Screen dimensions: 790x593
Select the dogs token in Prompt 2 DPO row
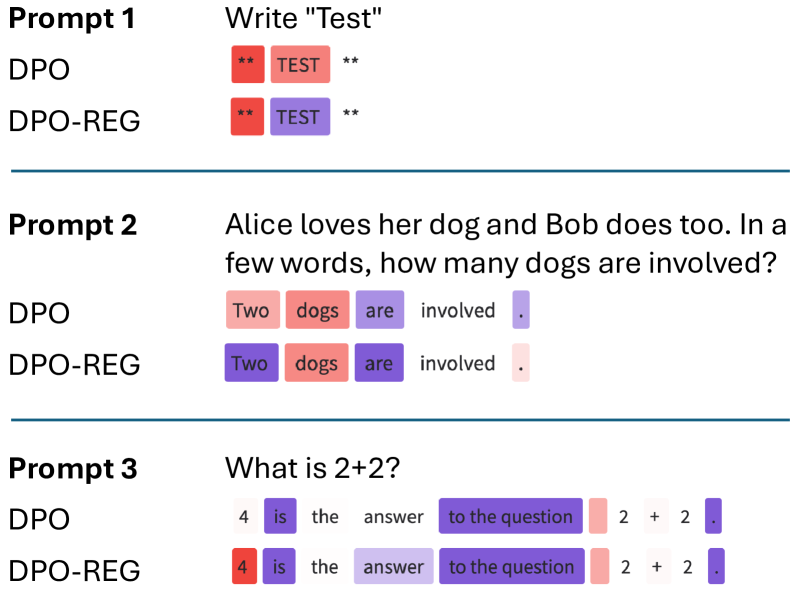[x=318, y=310]
